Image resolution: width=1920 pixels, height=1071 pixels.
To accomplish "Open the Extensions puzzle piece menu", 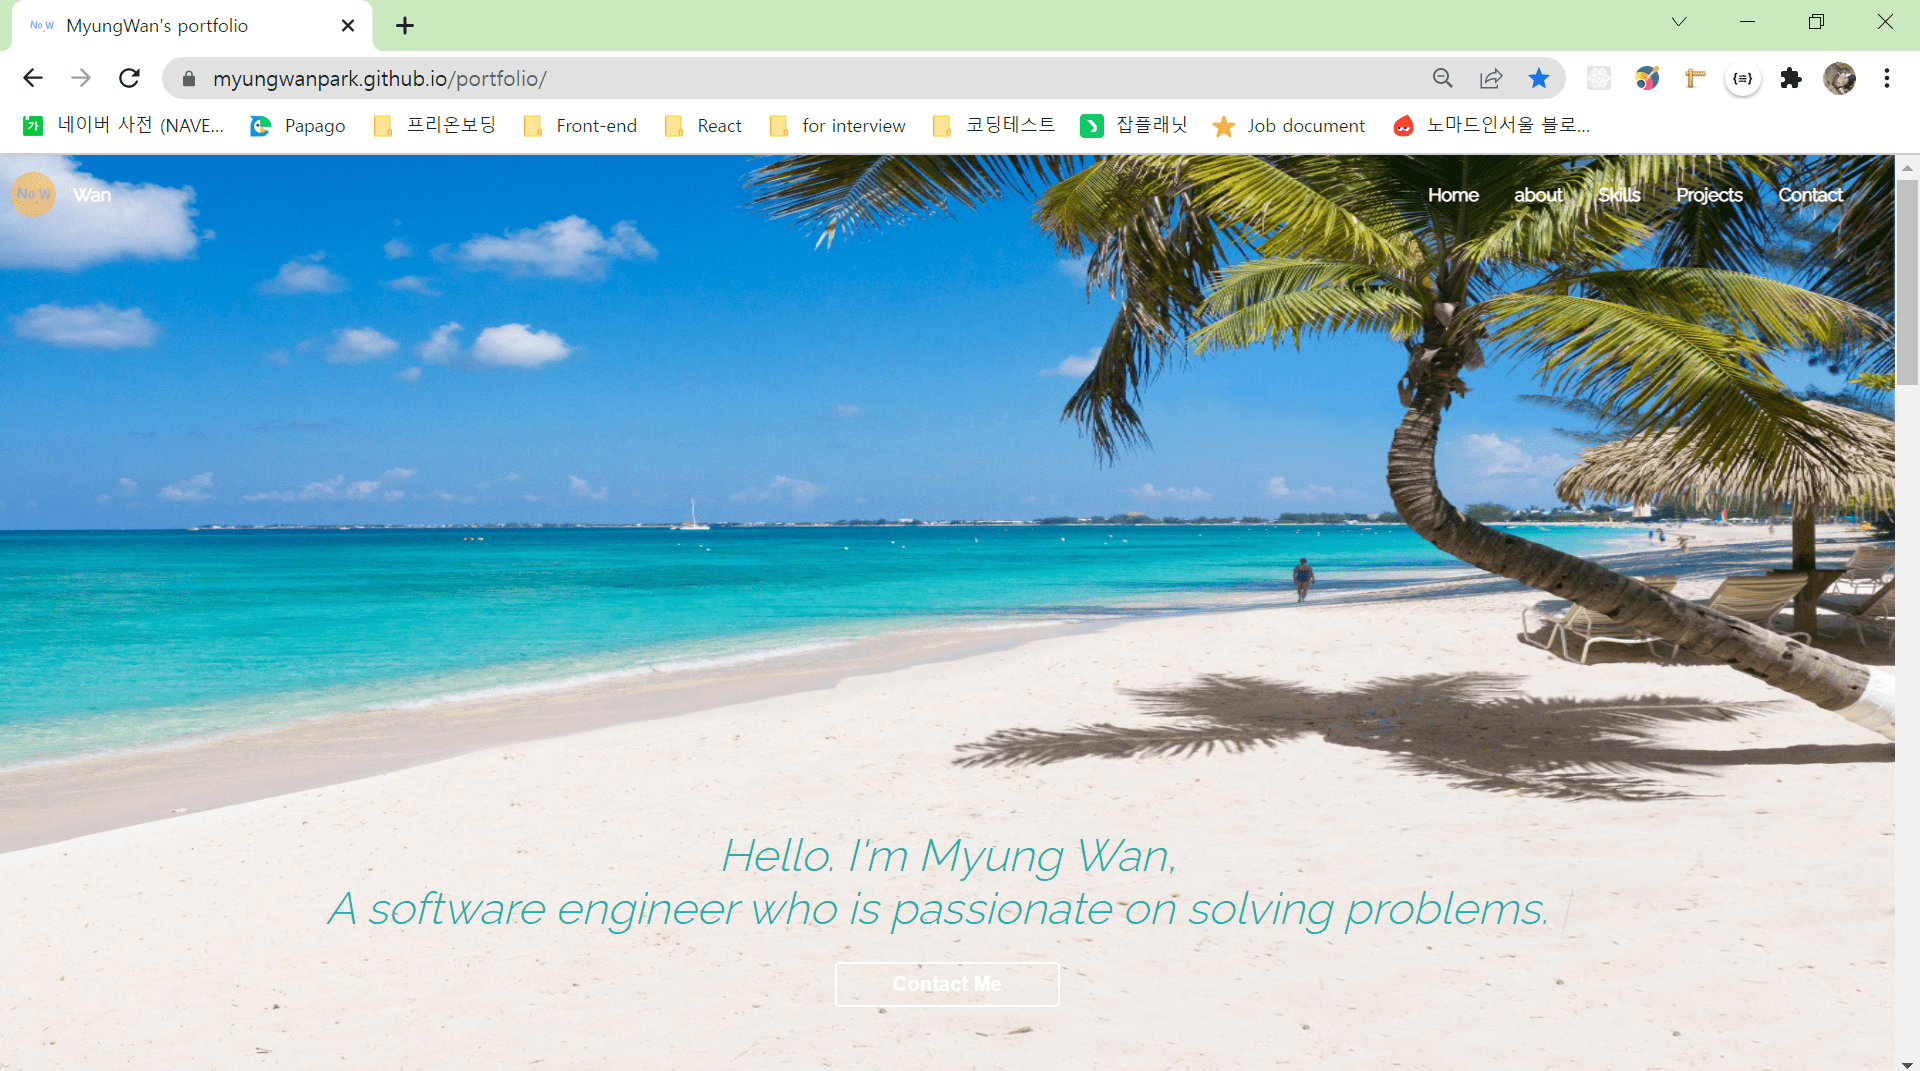I will 1791,78.
